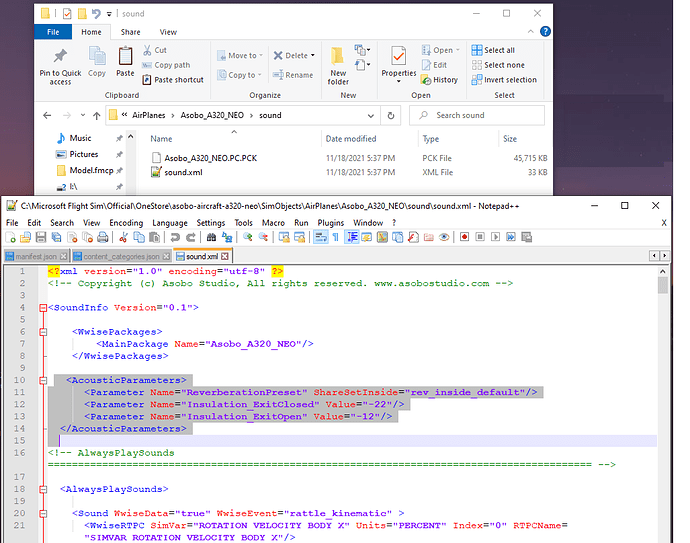Click Select all in Explorer ribbon
The height and width of the screenshot is (543, 690).
pyautogui.click(x=493, y=50)
